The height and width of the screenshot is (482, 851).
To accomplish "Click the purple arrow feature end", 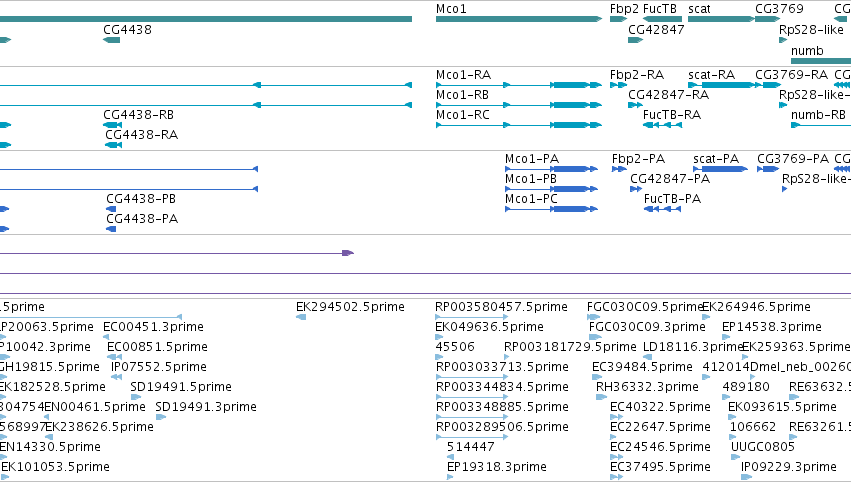I will (348, 253).
